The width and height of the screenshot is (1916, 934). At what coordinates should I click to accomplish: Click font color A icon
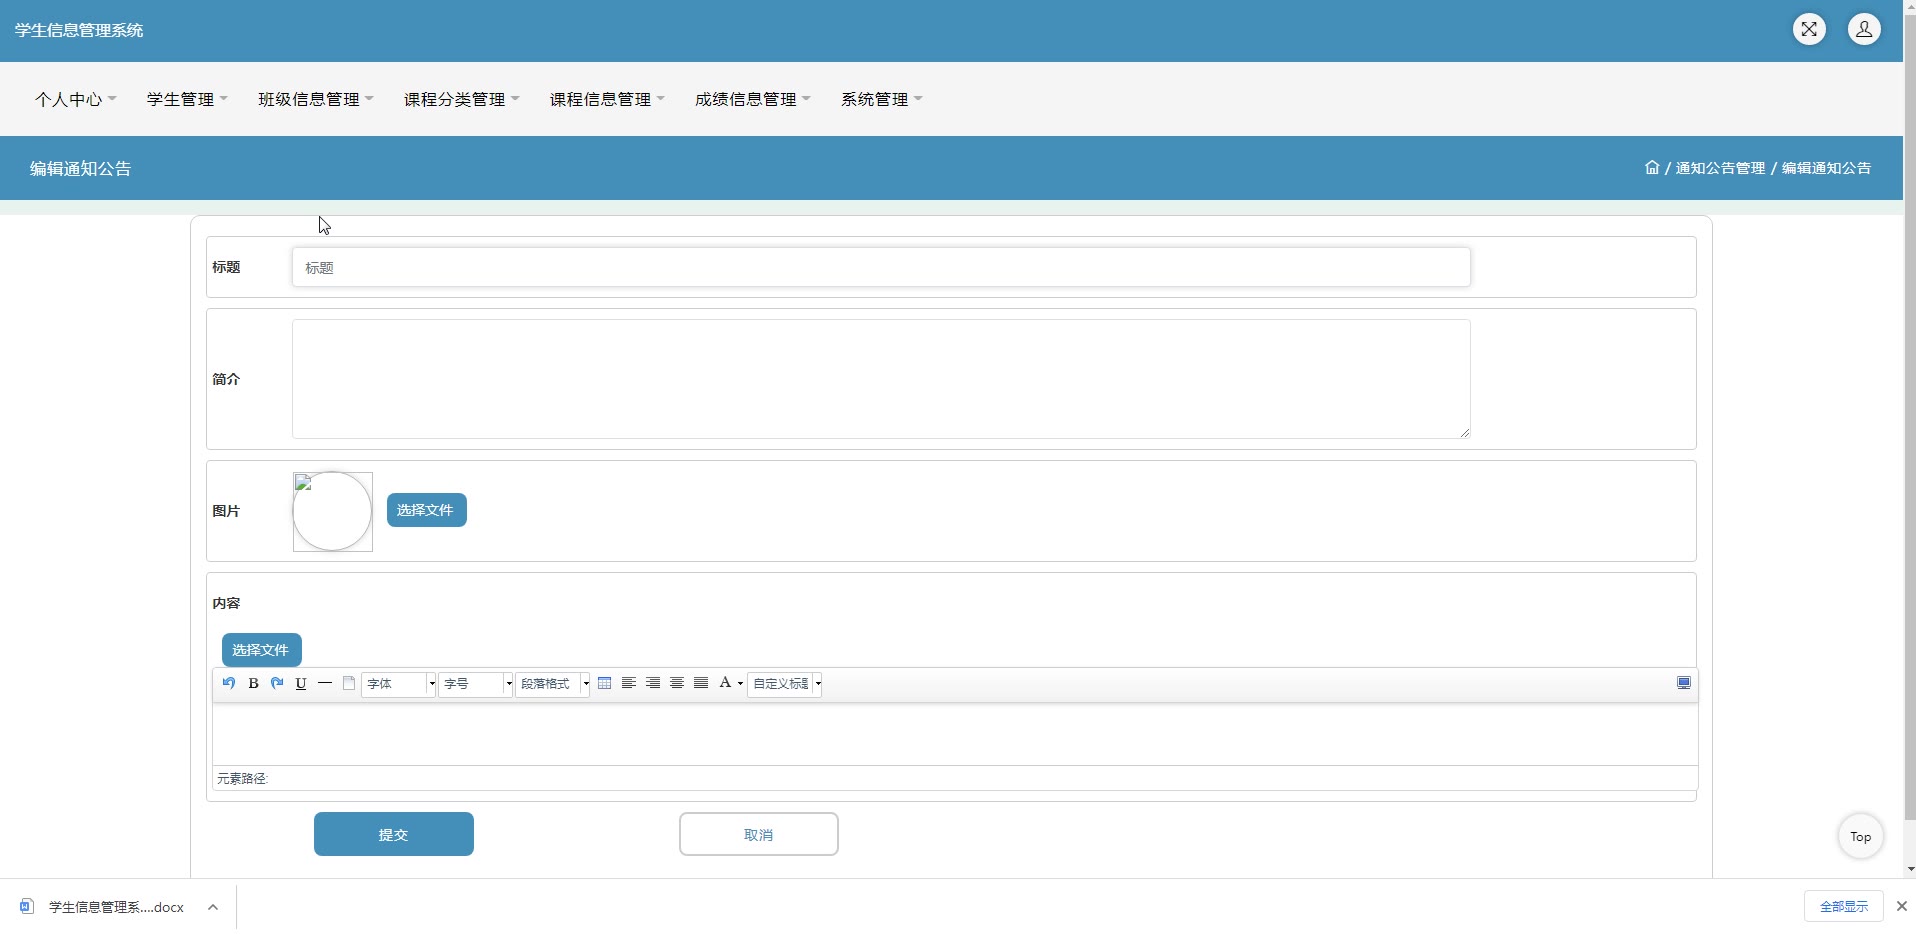tap(725, 683)
